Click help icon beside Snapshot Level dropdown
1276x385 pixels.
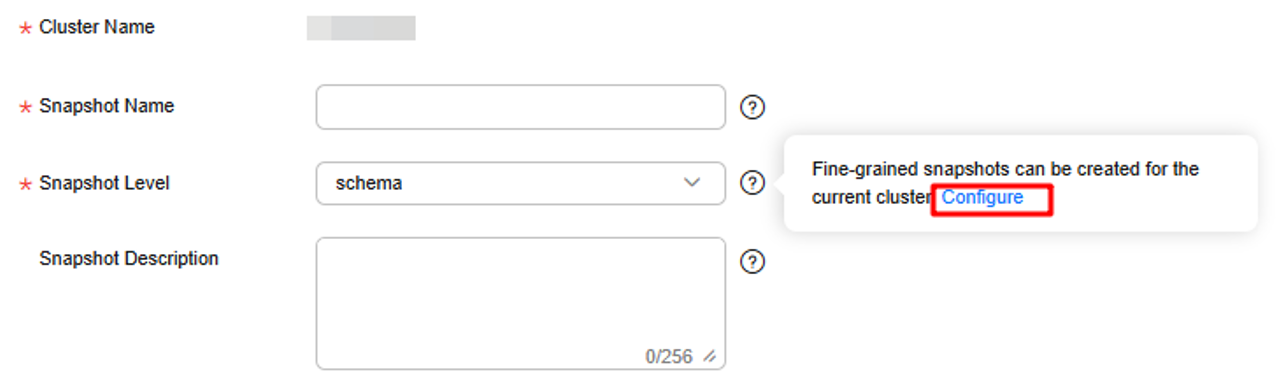[x=752, y=183]
